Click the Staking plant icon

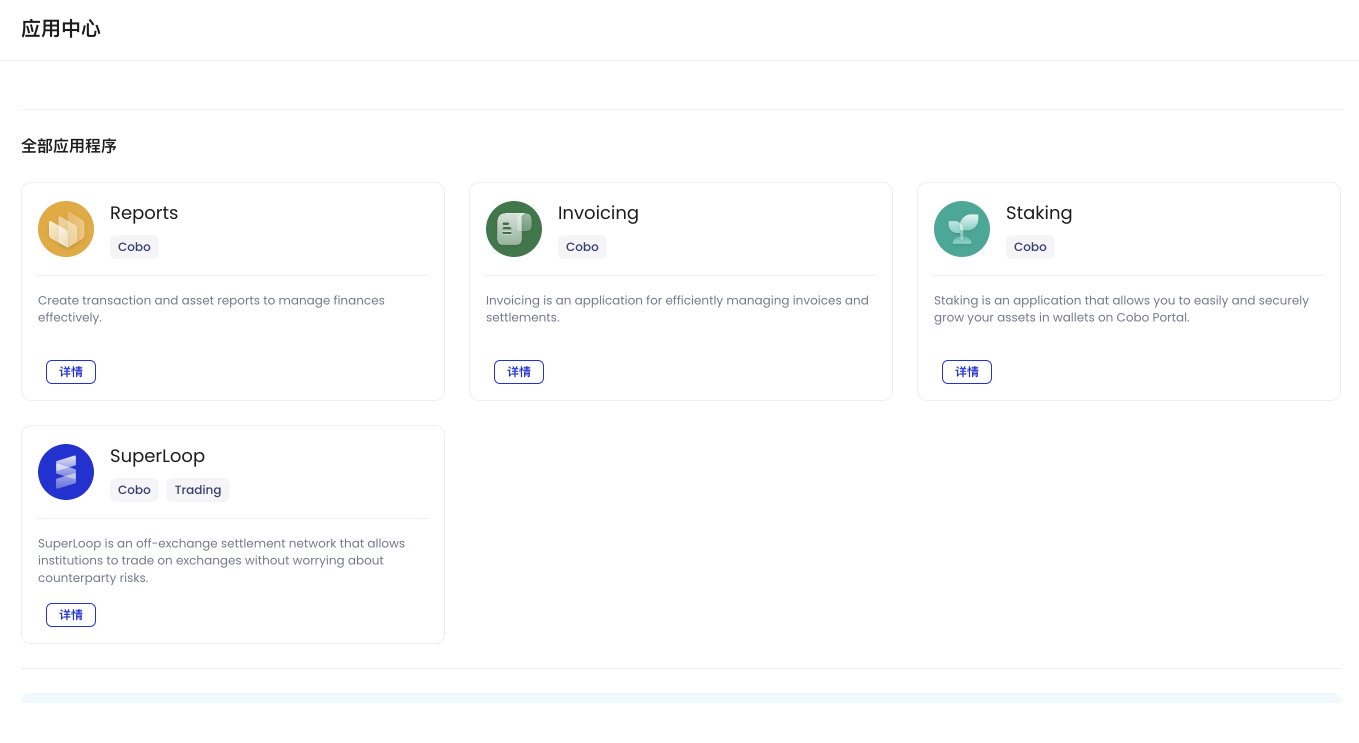tap(962, 229)
